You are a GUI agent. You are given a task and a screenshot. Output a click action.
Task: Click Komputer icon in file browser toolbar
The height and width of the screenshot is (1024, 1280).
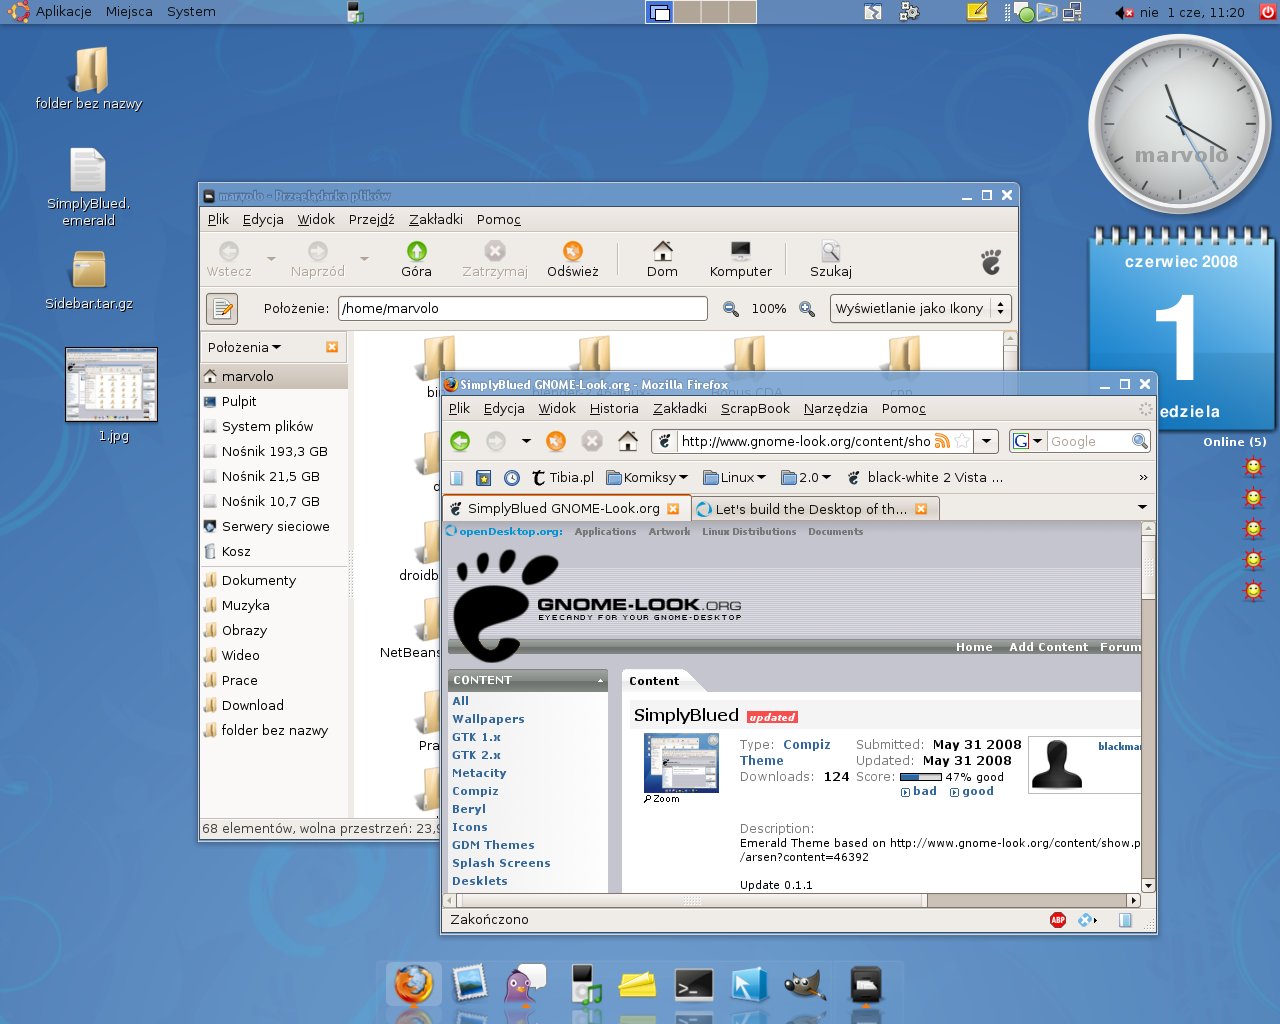pos(741,259)
